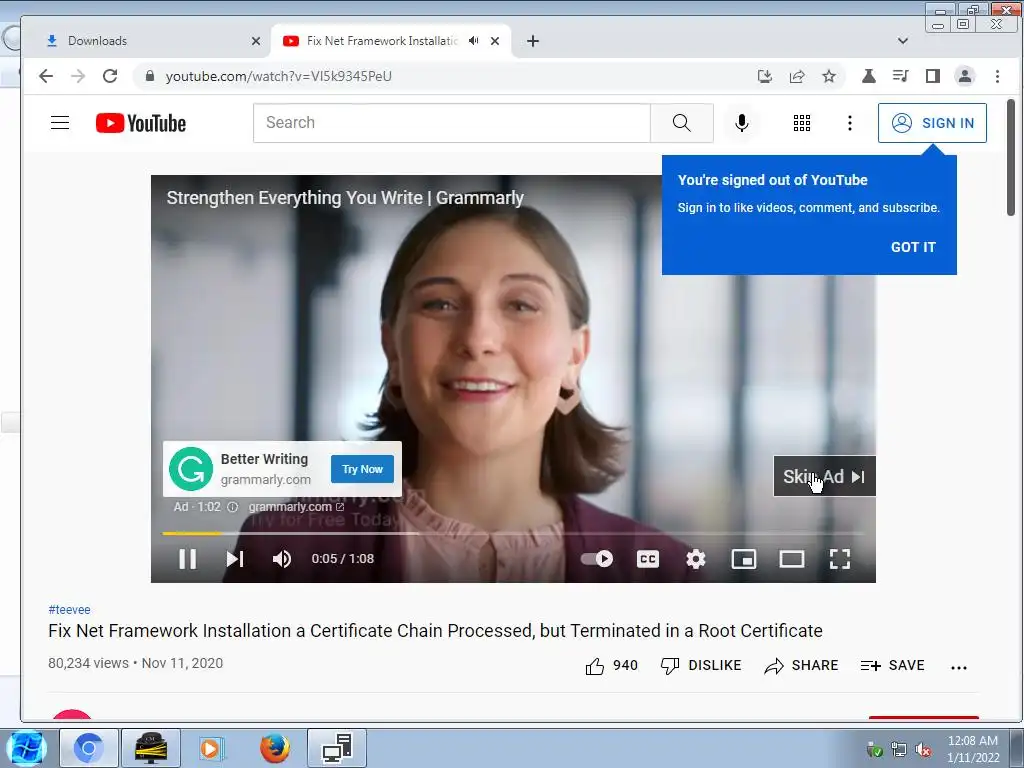Open a new browser tab
The width and height of the screenshot is (1024, 768).
[533, 41]
